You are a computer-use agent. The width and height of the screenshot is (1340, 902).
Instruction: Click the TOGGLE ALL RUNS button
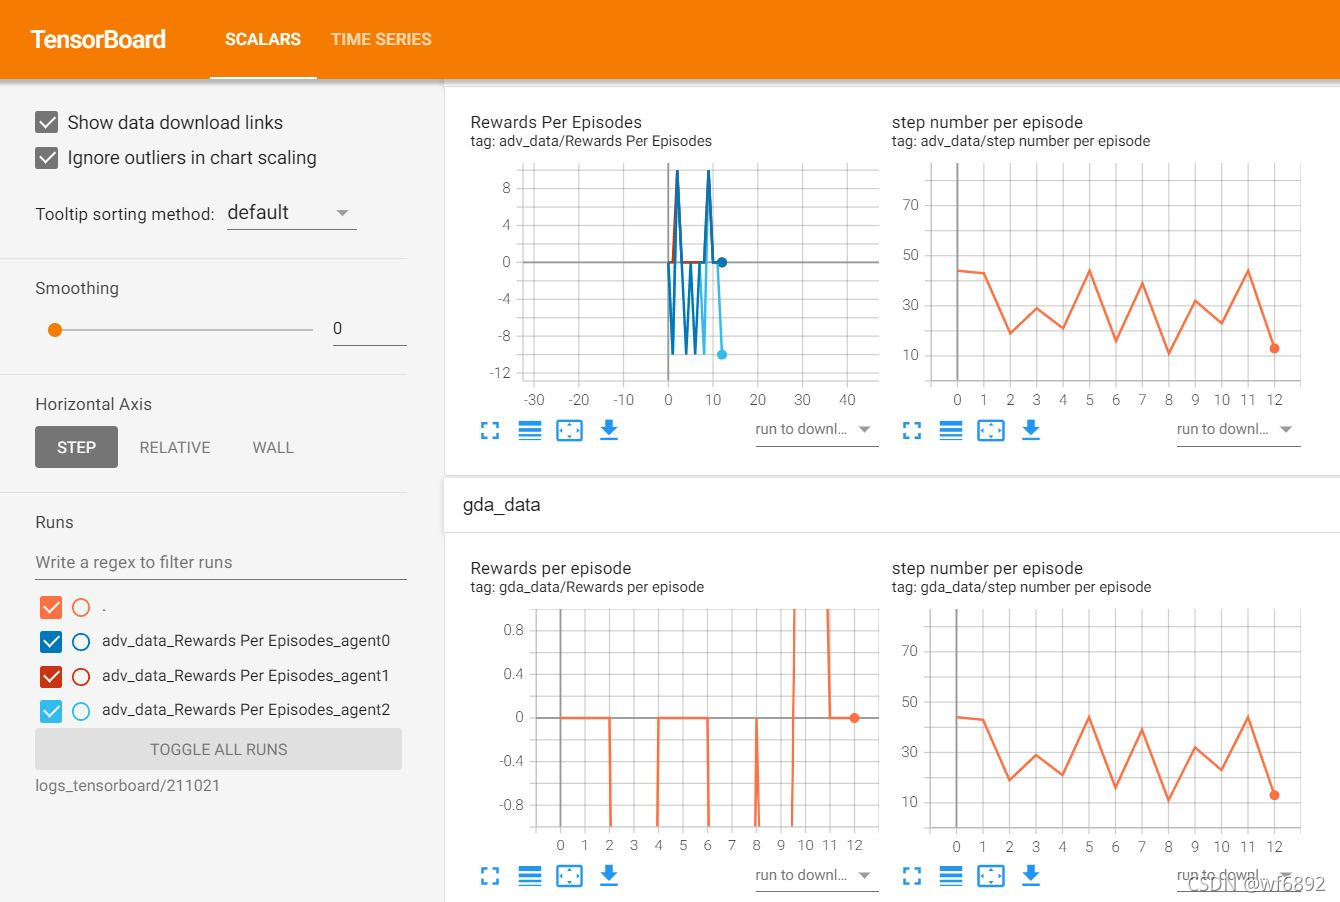pyautogui.click(x=218, y=750)
